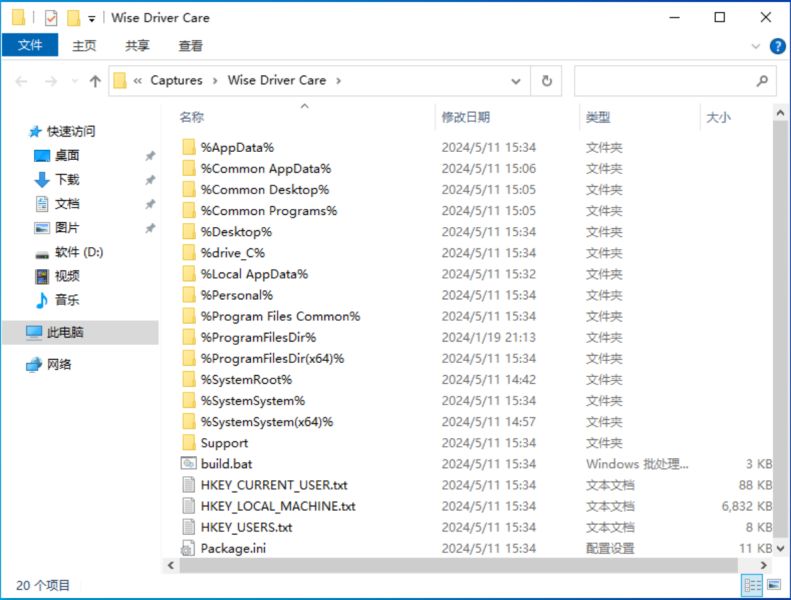Select the %ProgramFilesDir% folder icon
The height and width of the screenshot is (600, 791).
click(x=189, y=337)
